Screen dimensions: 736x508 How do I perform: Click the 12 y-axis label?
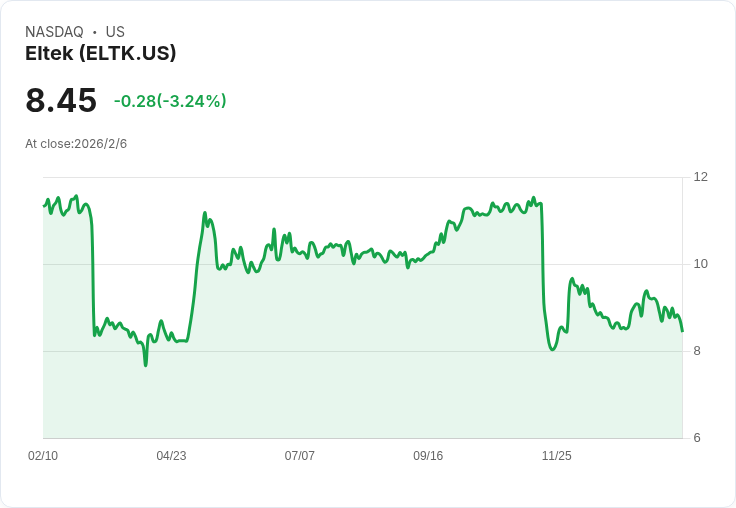click(x=700, y=177)
